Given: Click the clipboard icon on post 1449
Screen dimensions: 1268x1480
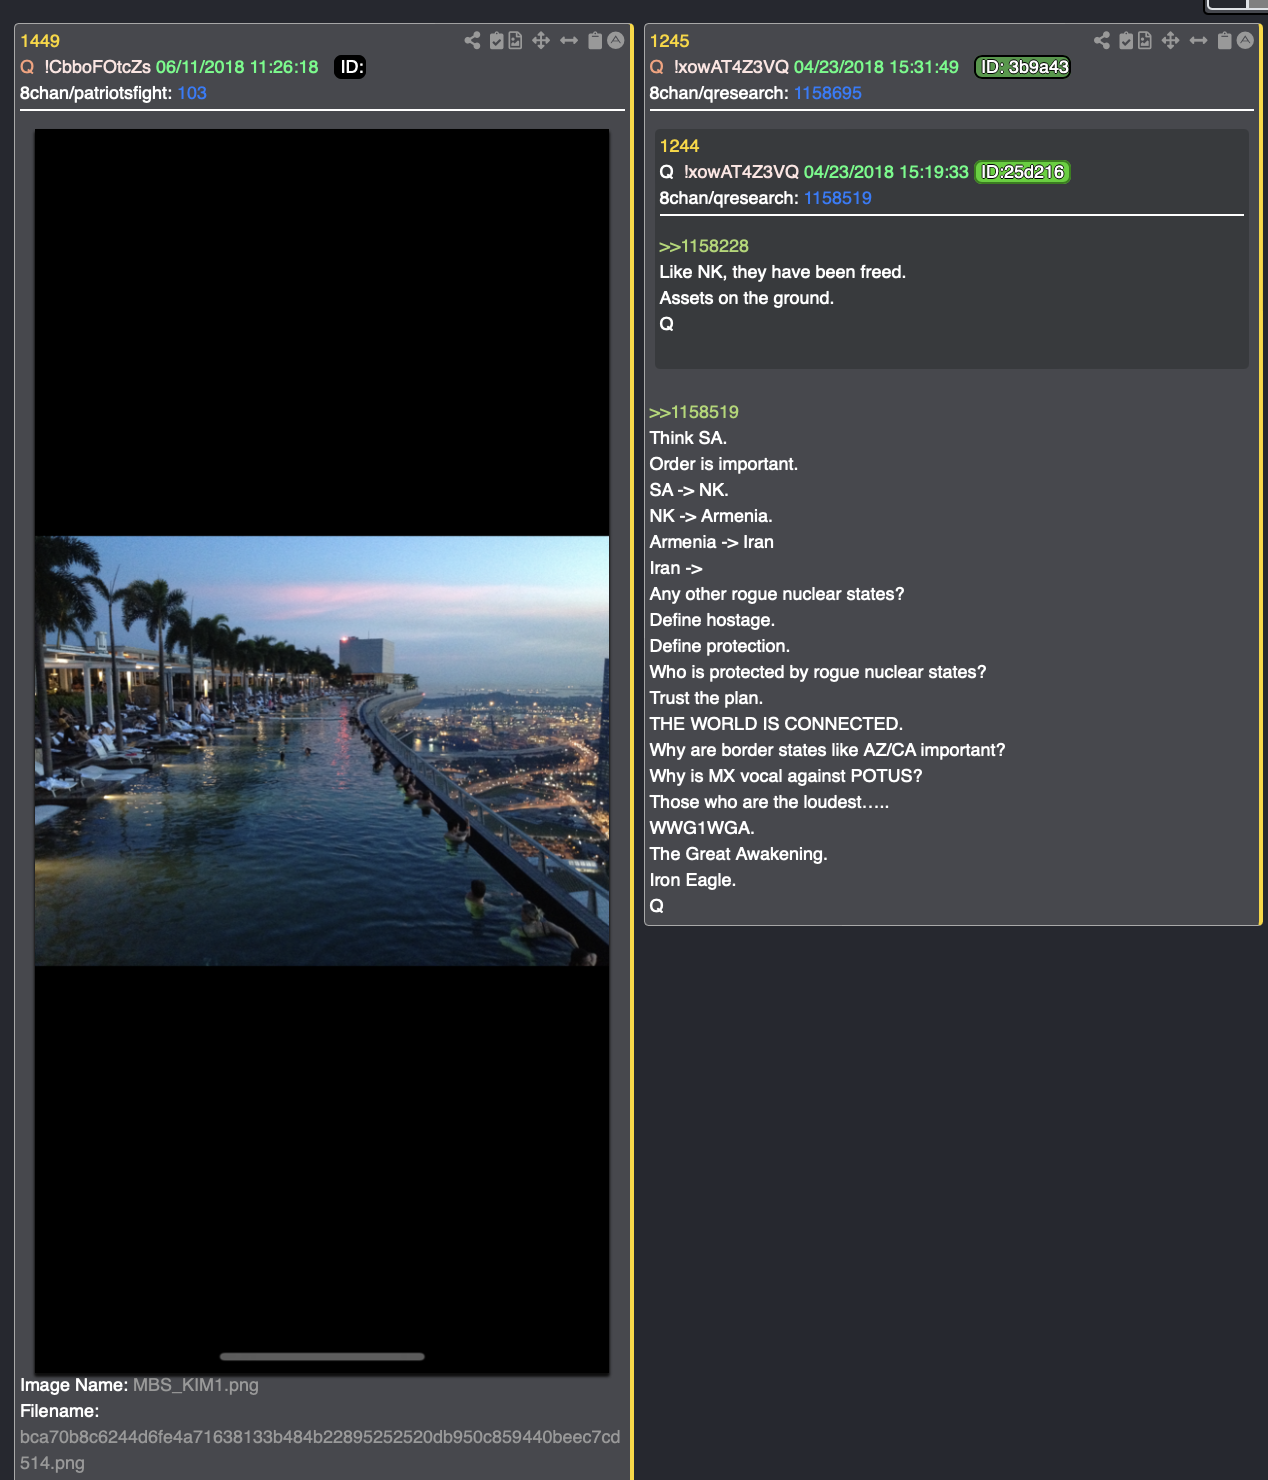Looking at the screenshot, I should click(x=595, y=40).
